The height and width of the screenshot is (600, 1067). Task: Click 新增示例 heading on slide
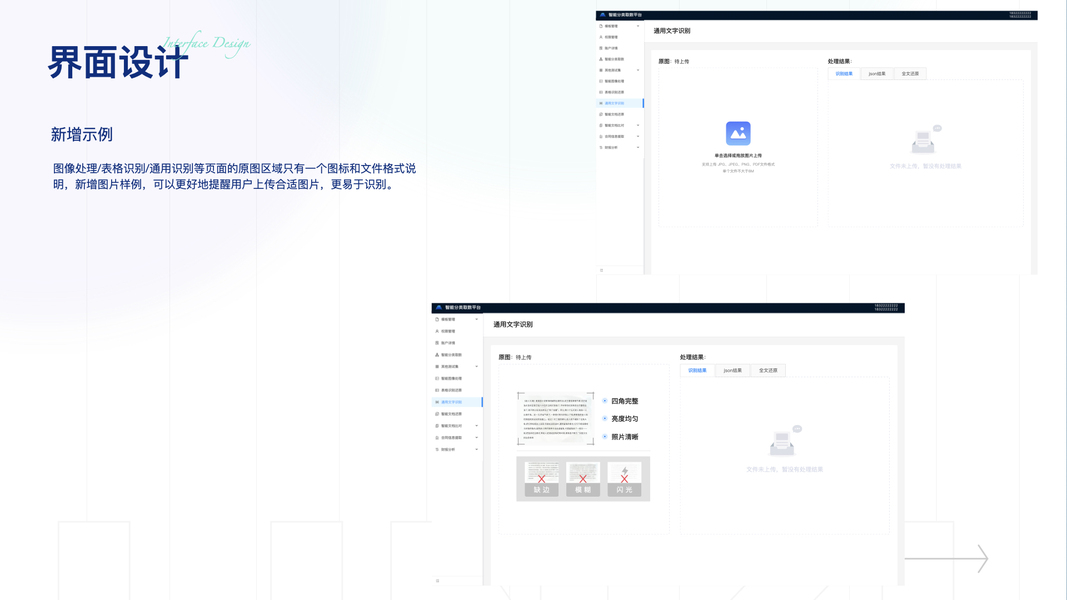82,135
